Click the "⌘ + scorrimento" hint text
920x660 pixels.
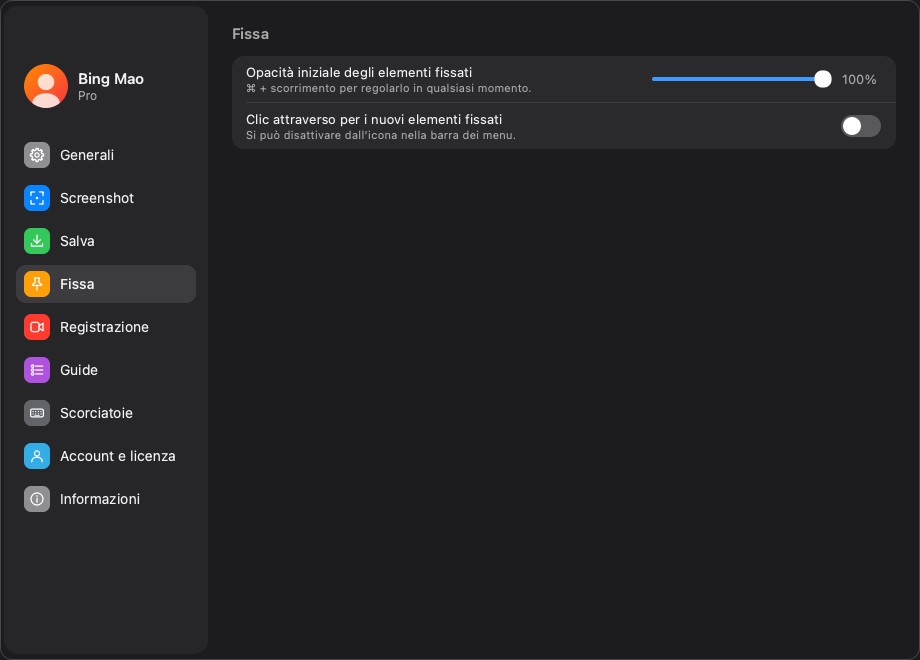[x=388, y=89]
